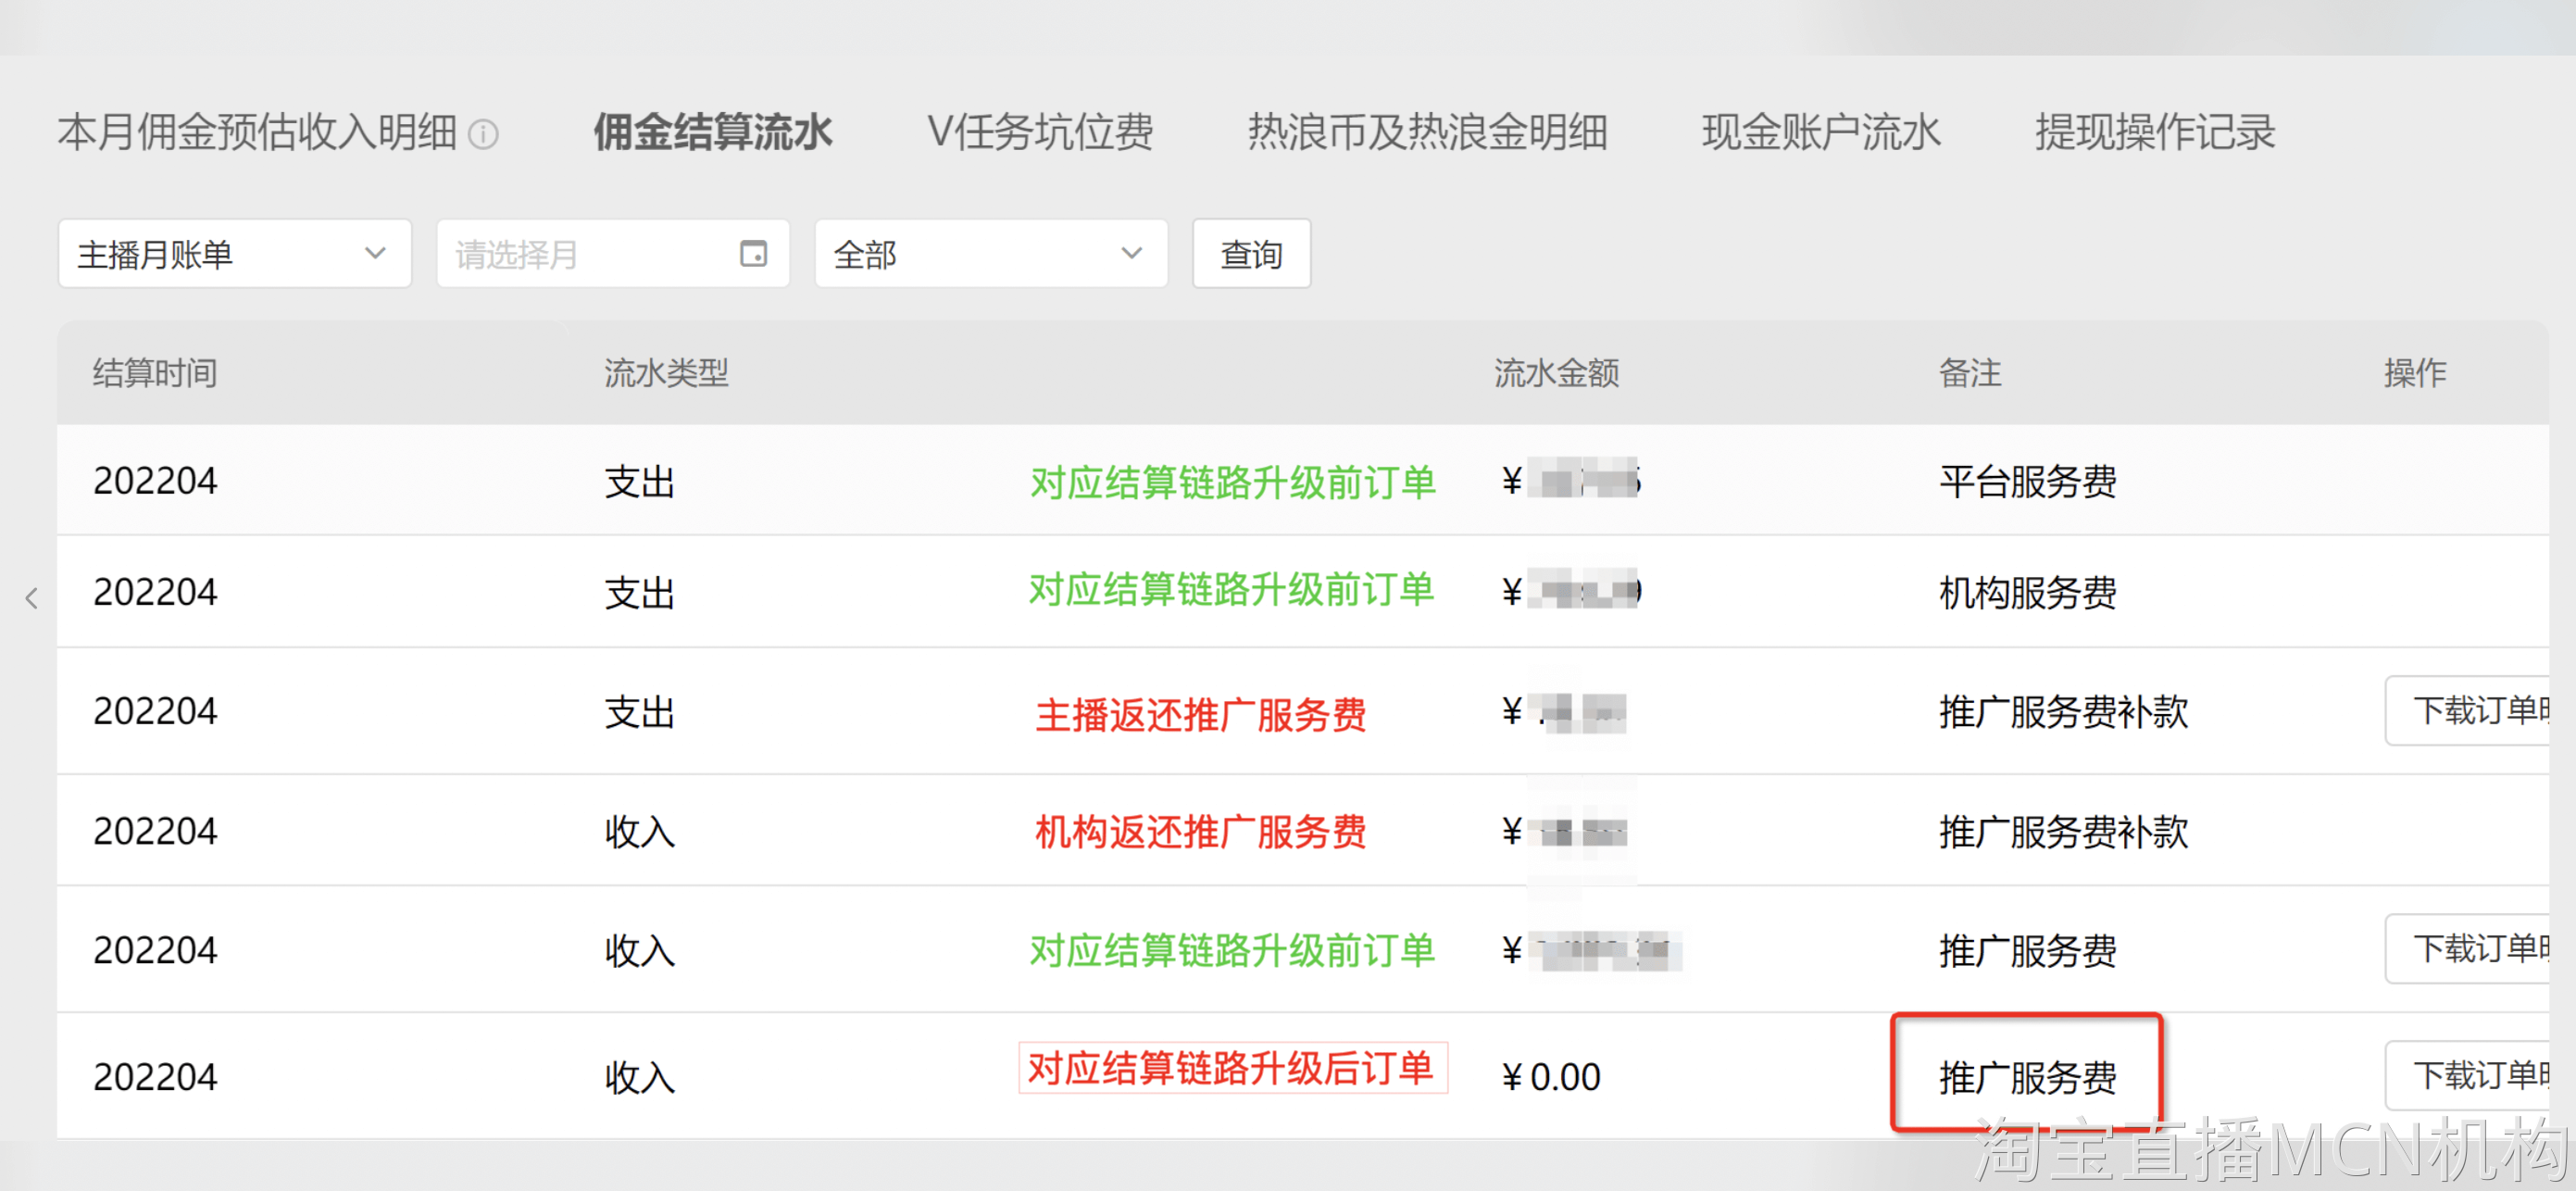The width and height of the screenshot is (2576, 1191).
Task: Click 推广服务费 remark in ¥0.00 row
Action: click(x=2028, y=1077)
